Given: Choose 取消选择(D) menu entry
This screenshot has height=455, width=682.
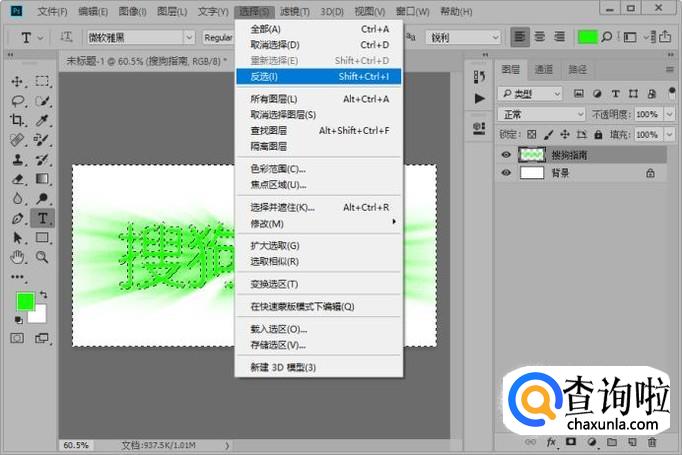Looking at the screenshot, I should pos(318,45).
